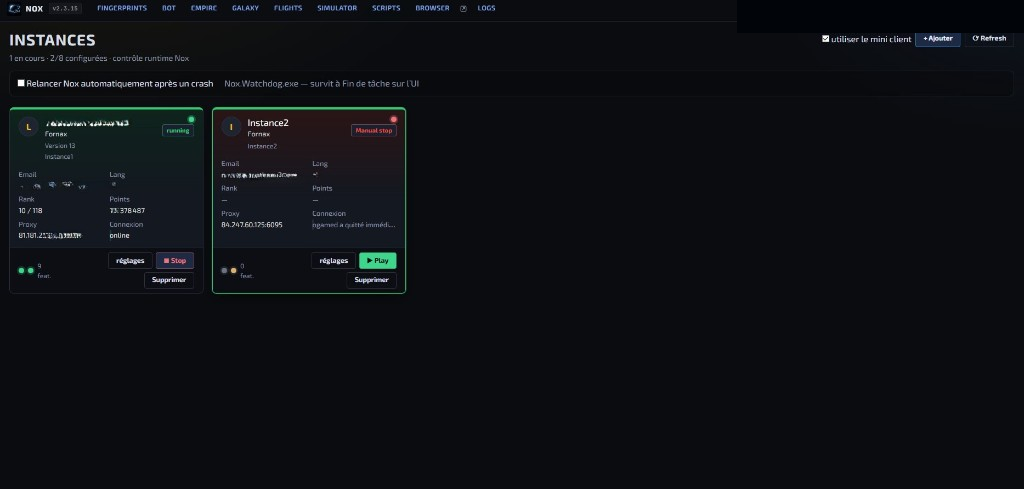This screenshot has height=489, width=1024.
Task: Click the rank value '10 / 118'
Action: pos(31,210)
